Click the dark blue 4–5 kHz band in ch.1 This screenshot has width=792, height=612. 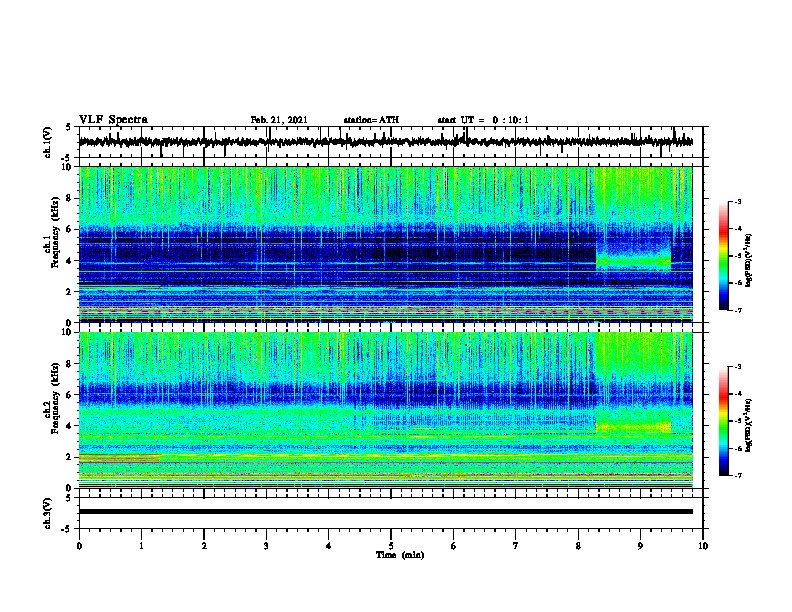click(336, 252)
